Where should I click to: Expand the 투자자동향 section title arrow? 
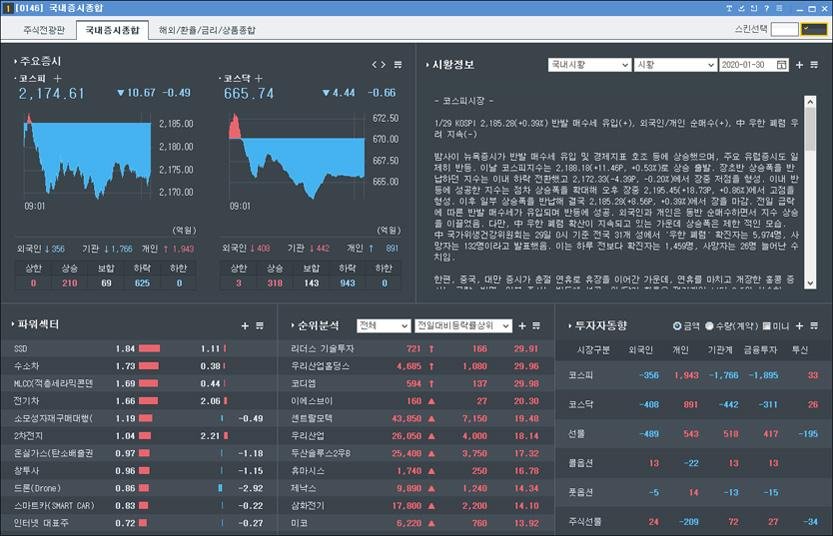point(570,326)
